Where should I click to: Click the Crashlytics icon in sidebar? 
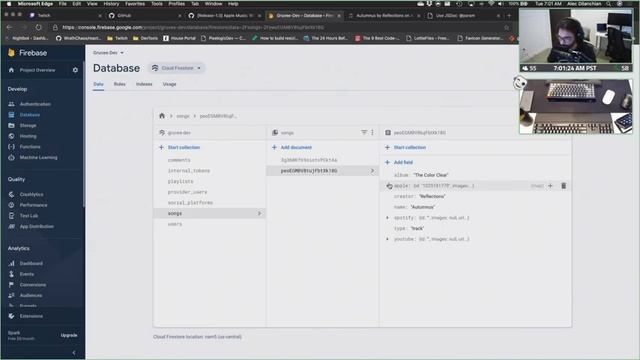point(11,194)
